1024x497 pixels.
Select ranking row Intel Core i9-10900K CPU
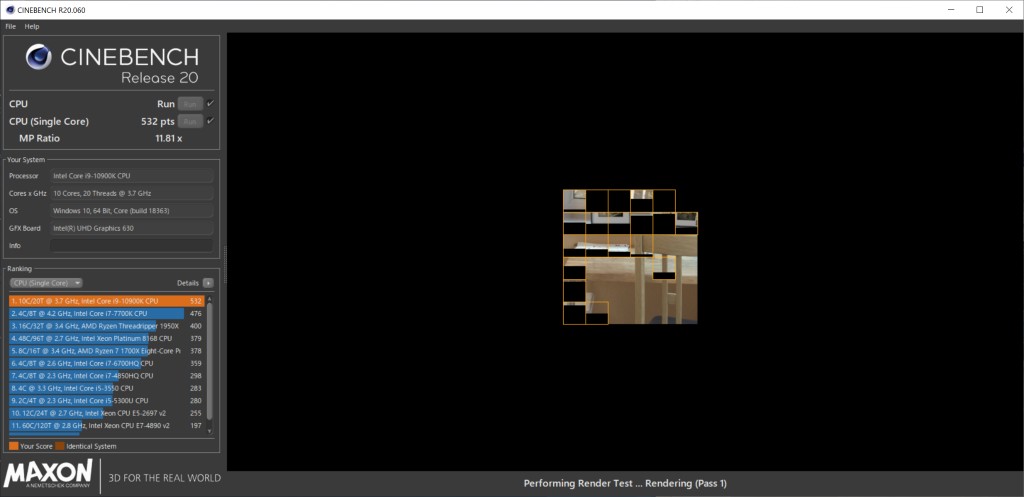[106, 301]
